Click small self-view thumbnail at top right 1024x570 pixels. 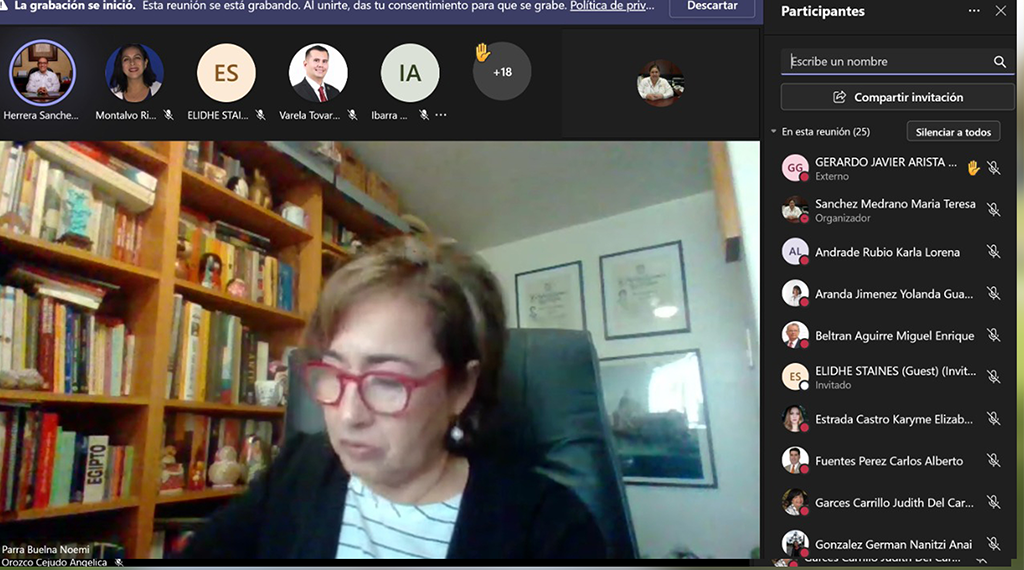point(660,83)
